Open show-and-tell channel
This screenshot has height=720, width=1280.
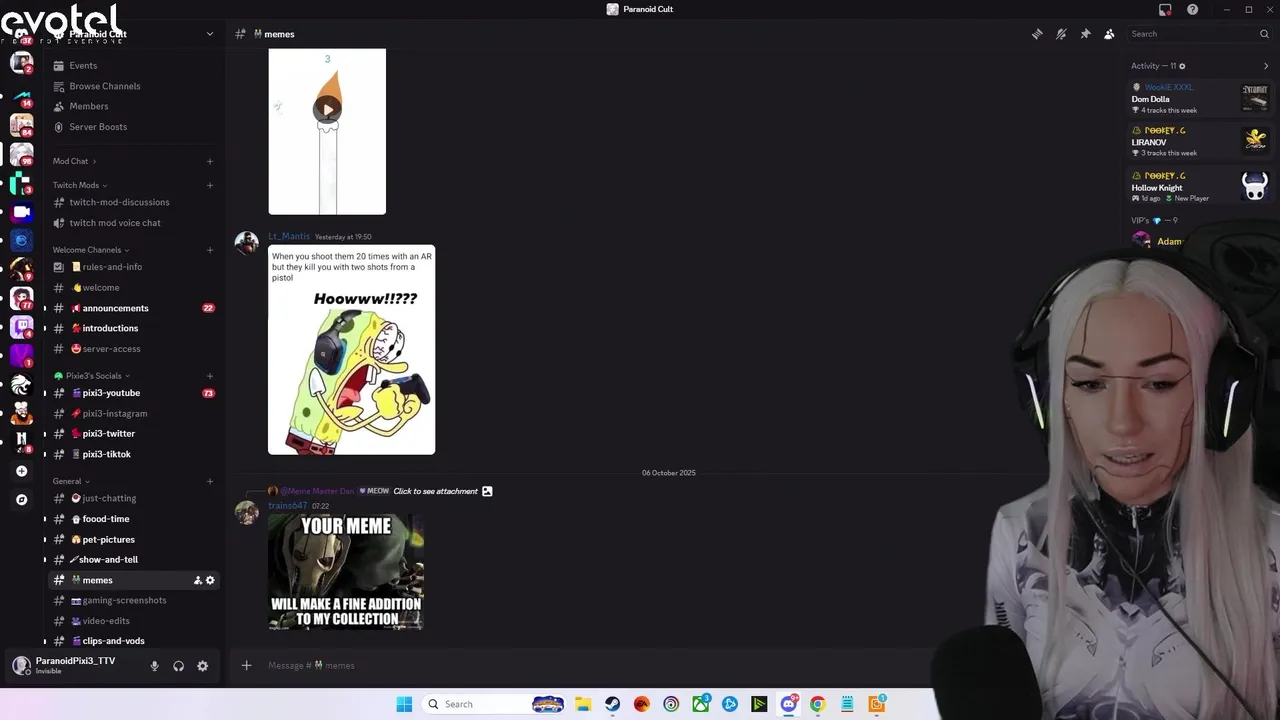point(132,560)
